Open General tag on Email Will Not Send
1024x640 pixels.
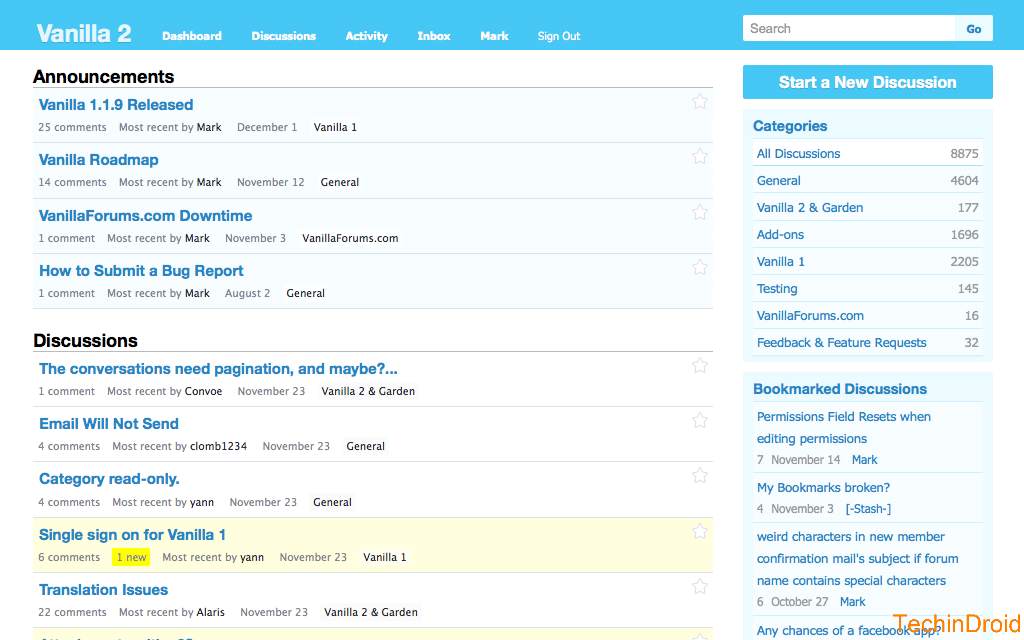point(365,446)
